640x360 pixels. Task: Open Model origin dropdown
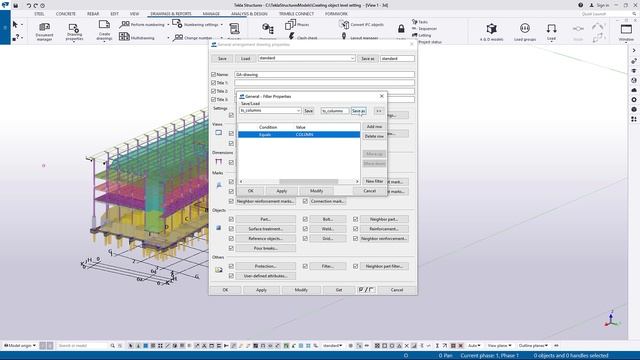pos(20,346)
